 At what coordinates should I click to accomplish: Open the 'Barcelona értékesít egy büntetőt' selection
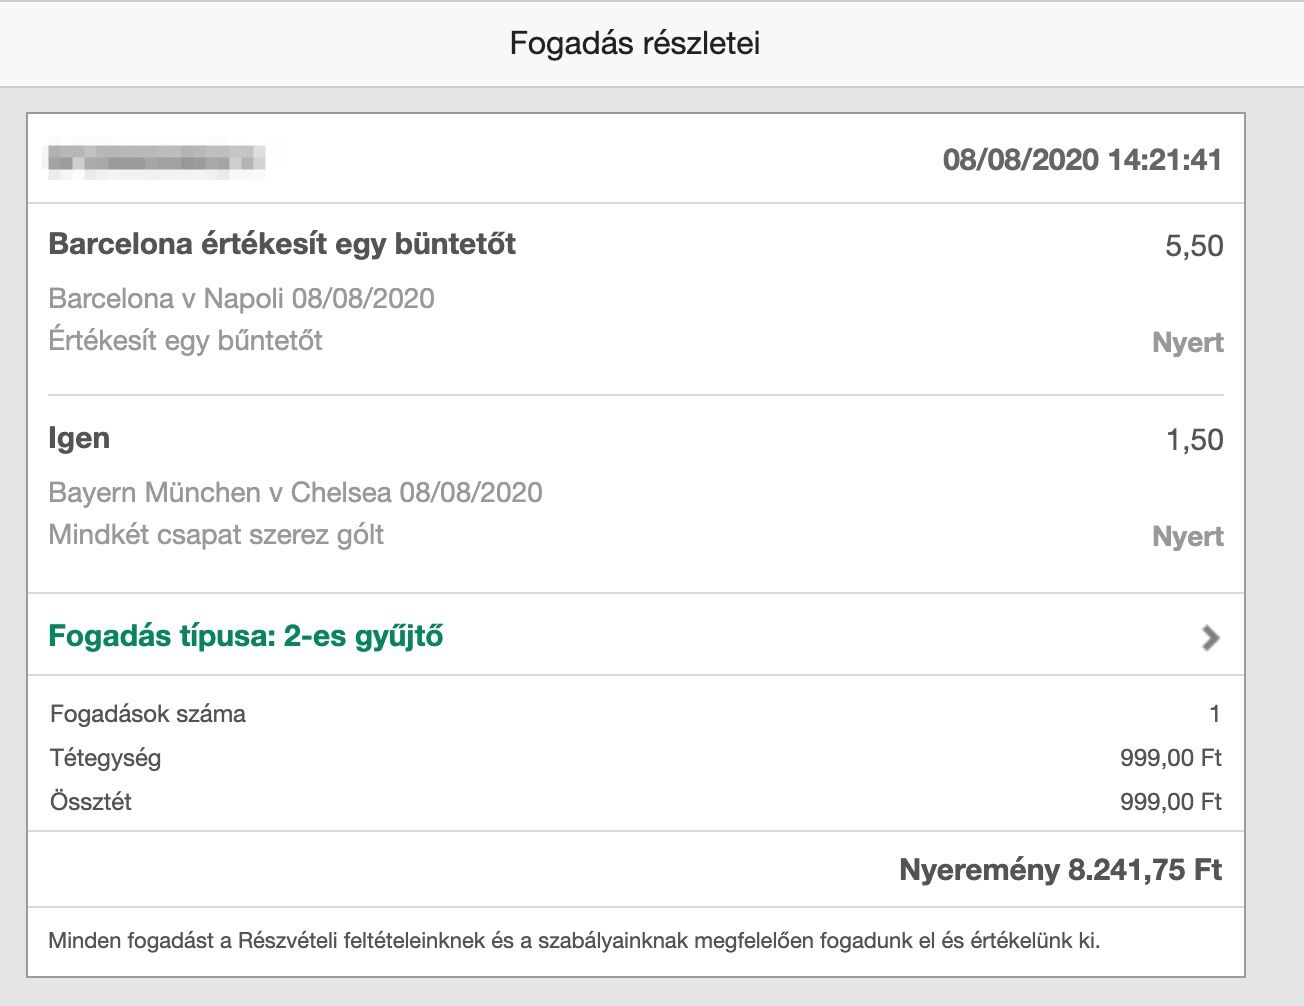tap(282, 245)
